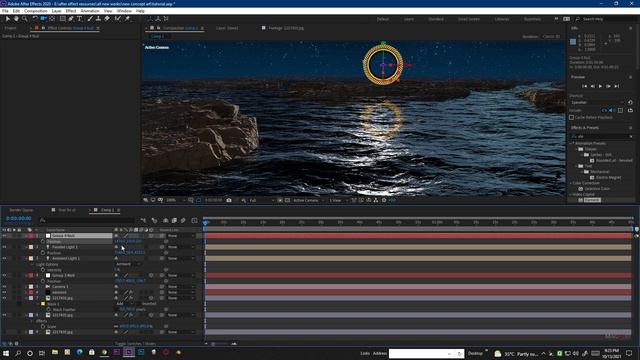Select the Brush tool
Viewport: 640px width, 360px height.
(90, 19)
